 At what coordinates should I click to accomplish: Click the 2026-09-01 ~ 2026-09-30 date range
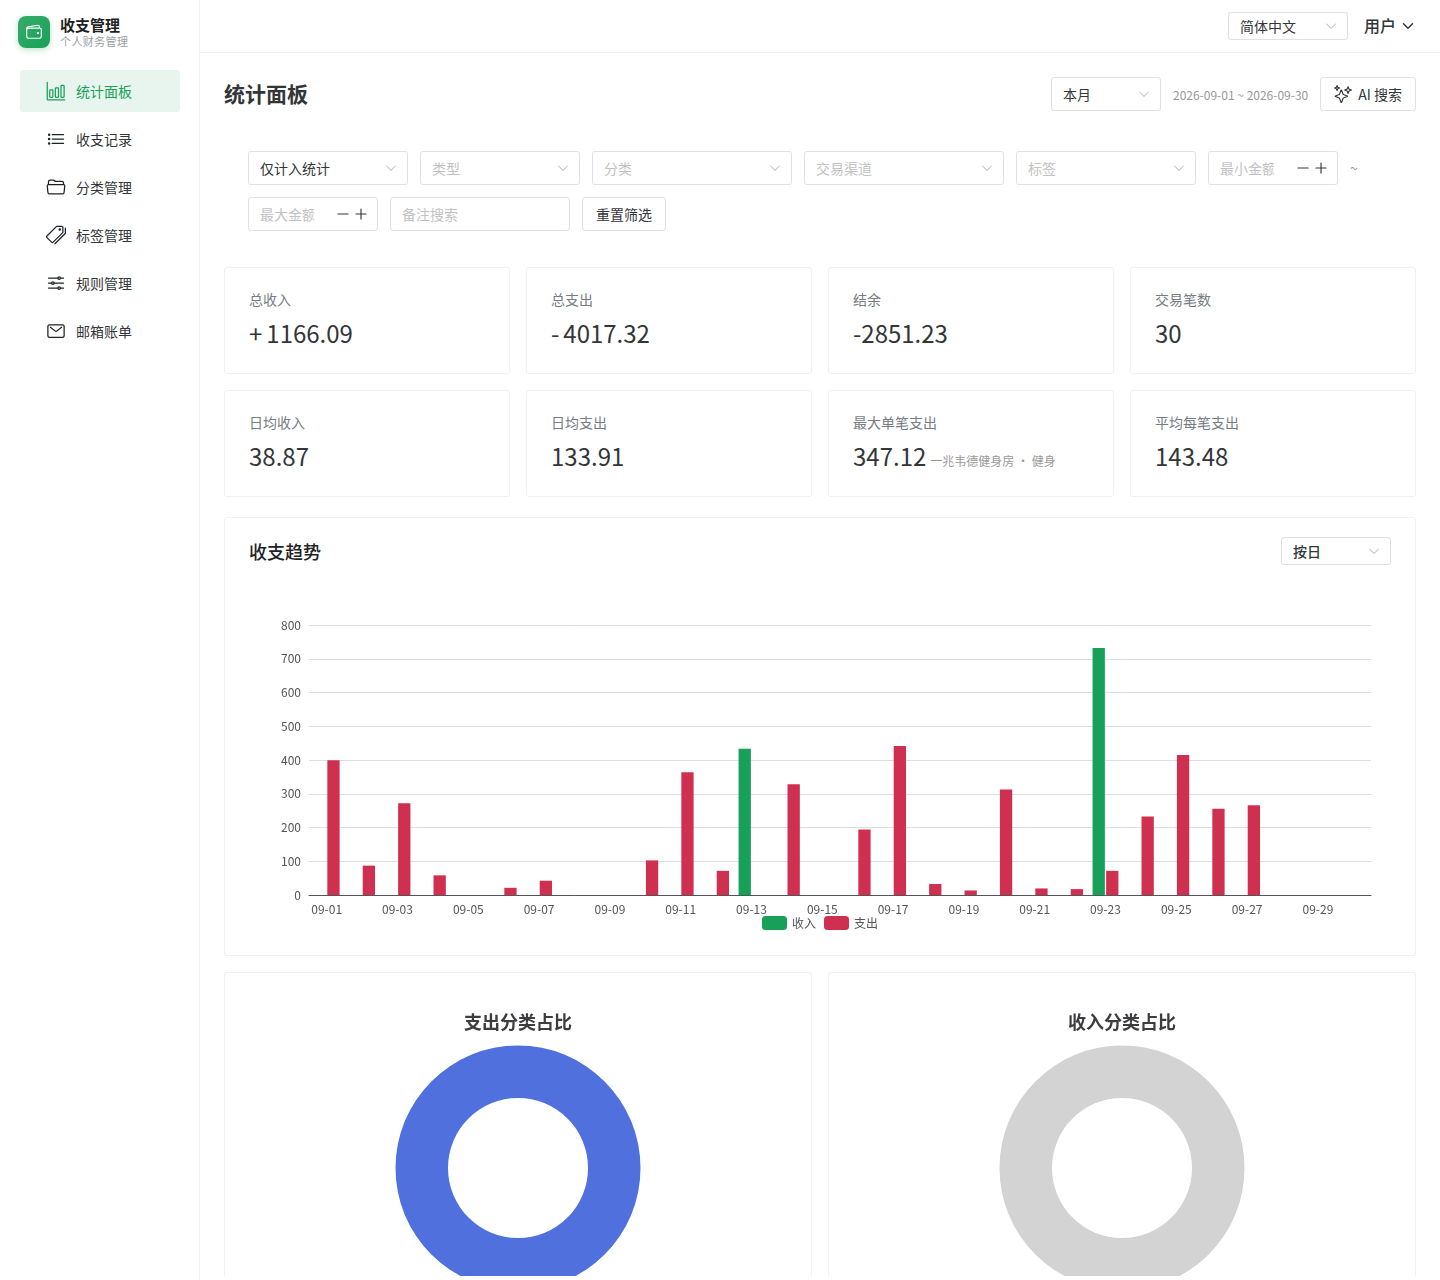click(x=1240, y=96)
